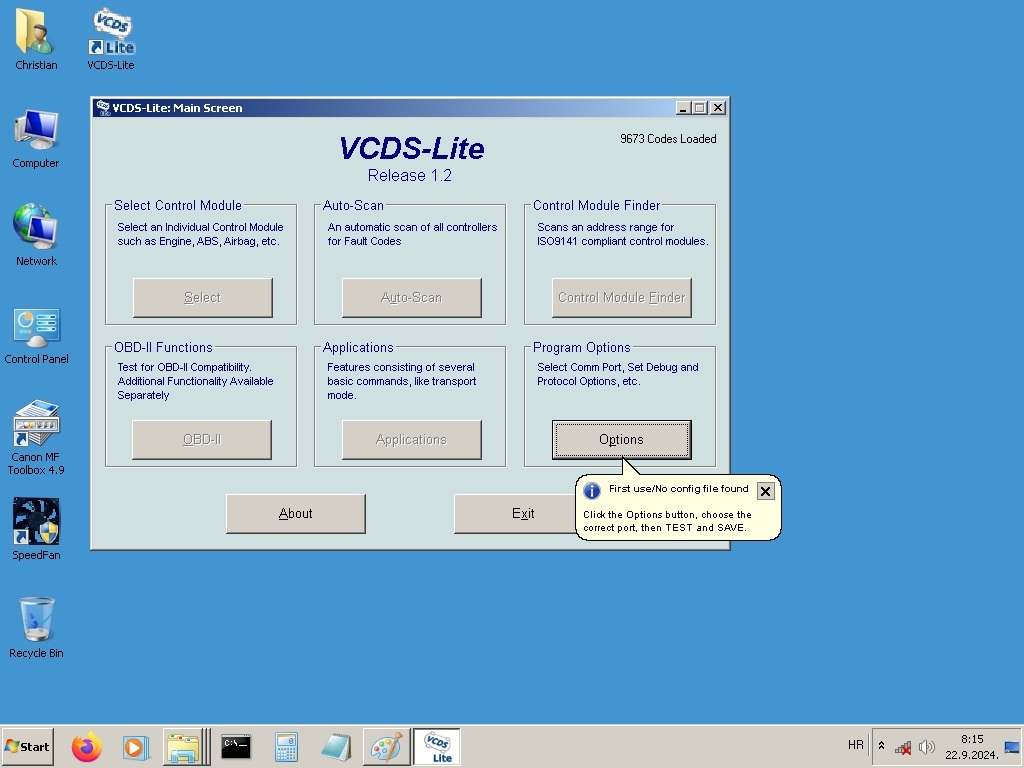Launch the VCDS-Lite desktop shortcut
Viewport: 1024px width, 768px height.
(111, 39)
